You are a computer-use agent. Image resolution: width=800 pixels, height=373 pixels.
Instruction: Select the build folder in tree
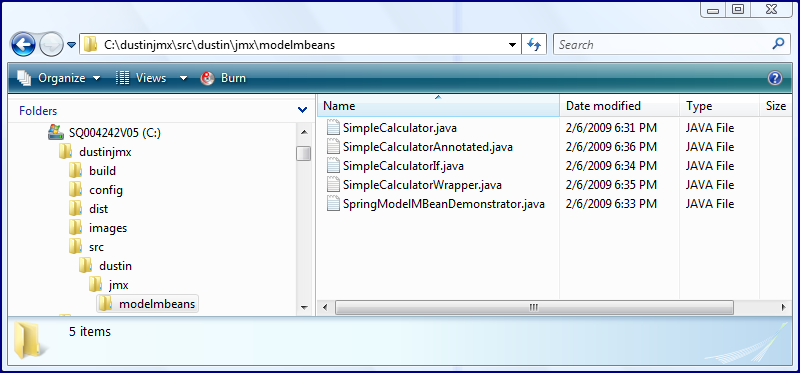103,171
